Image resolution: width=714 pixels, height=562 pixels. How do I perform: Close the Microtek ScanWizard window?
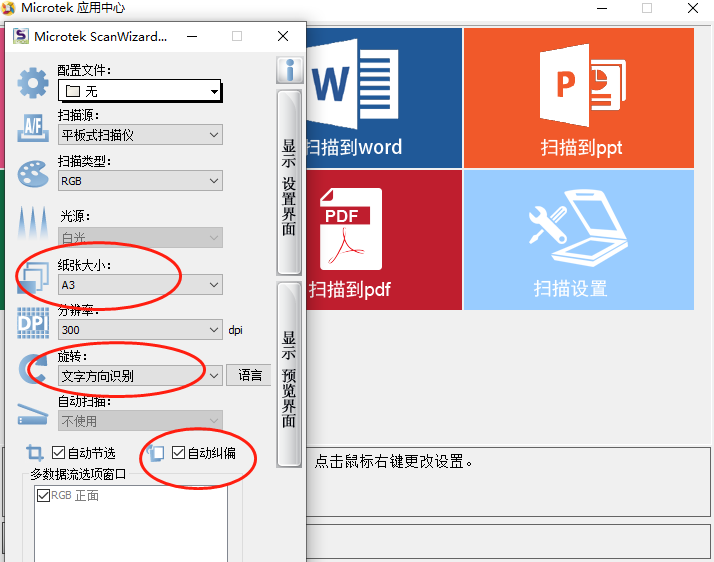point(283,36)
